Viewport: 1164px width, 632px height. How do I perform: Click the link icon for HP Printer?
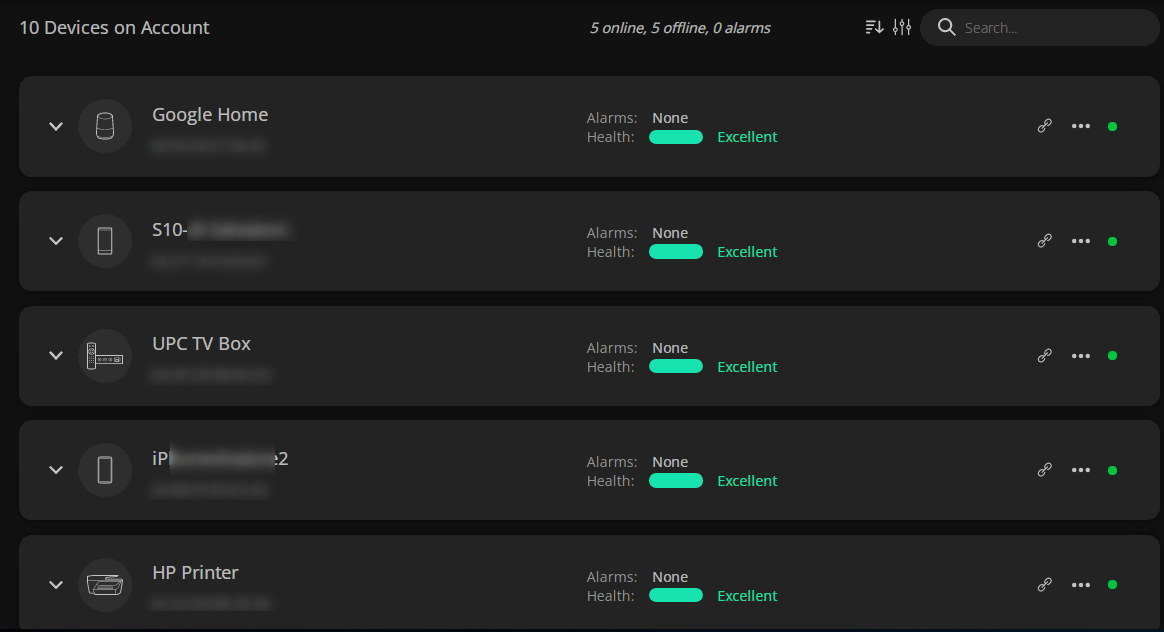[1044, 584]
